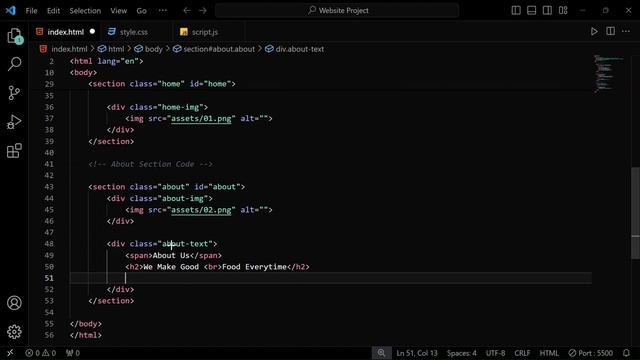Open the View menu
The image size is (640, 360).
pos(119,11)
